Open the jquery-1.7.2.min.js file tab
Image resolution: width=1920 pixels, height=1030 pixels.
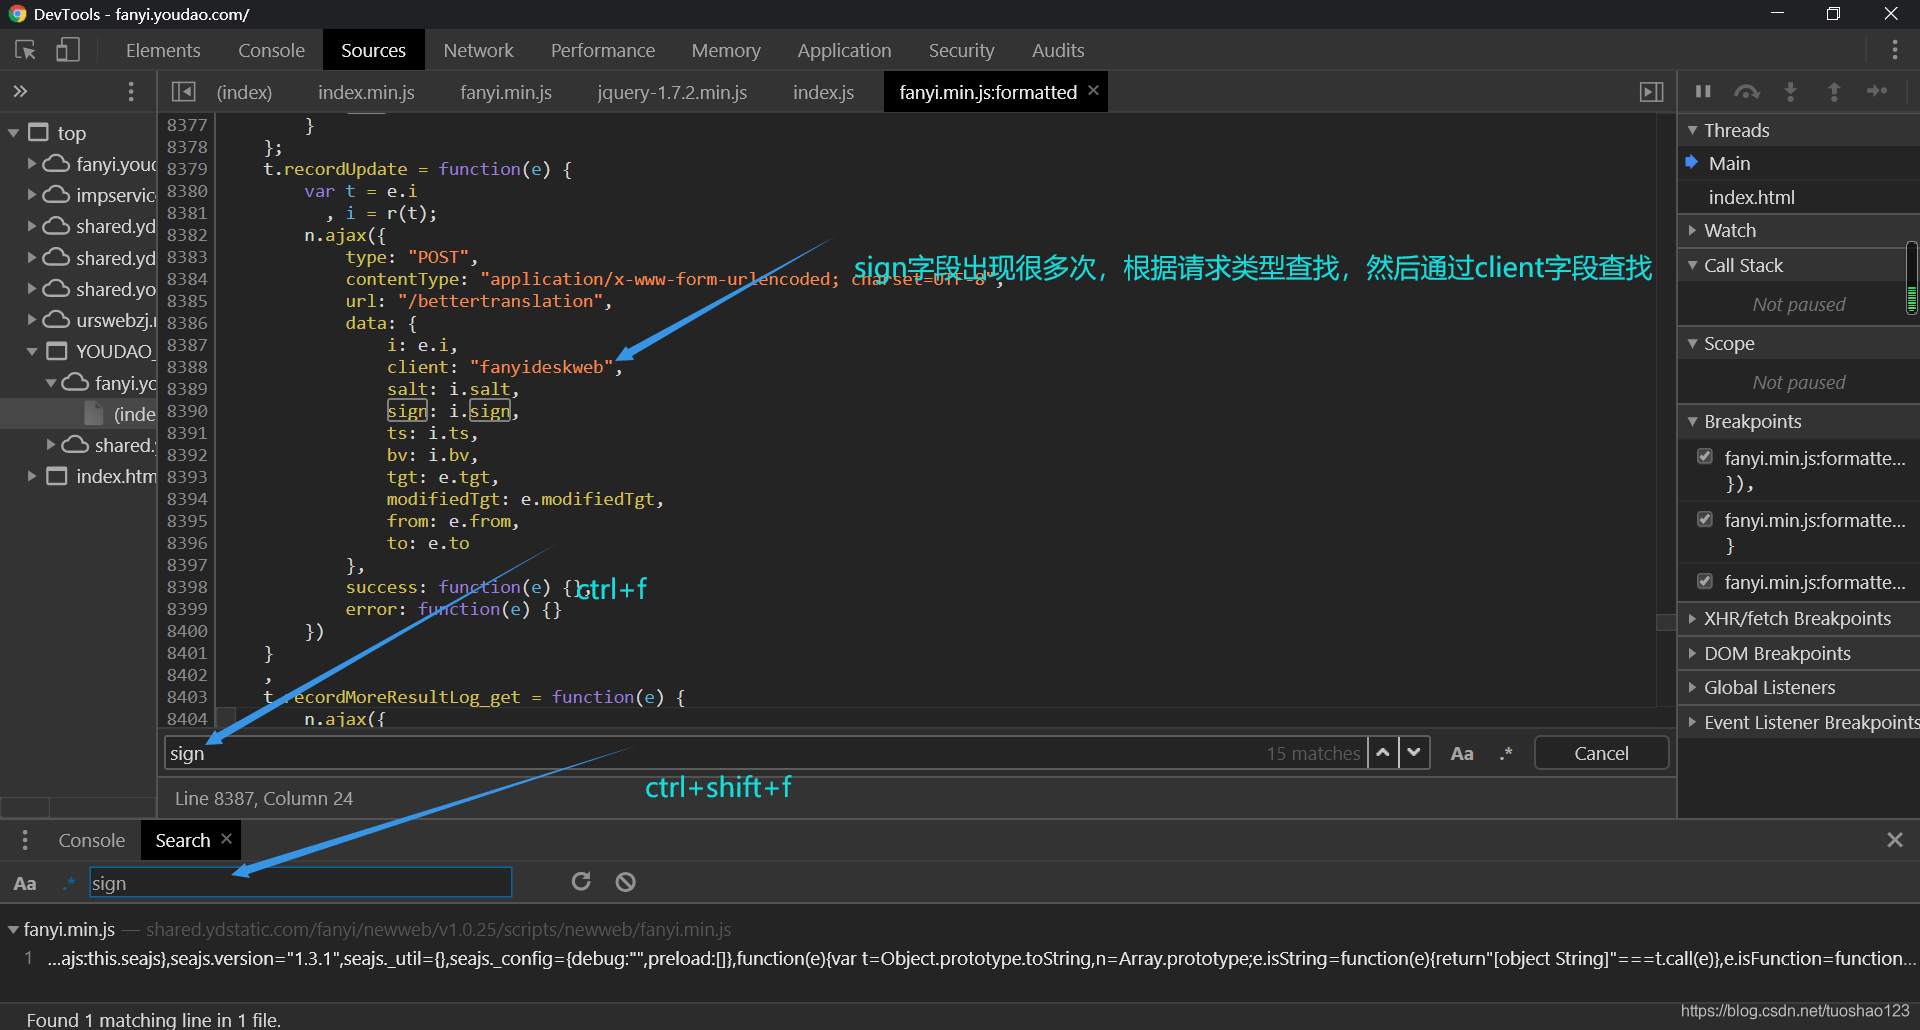672,92
